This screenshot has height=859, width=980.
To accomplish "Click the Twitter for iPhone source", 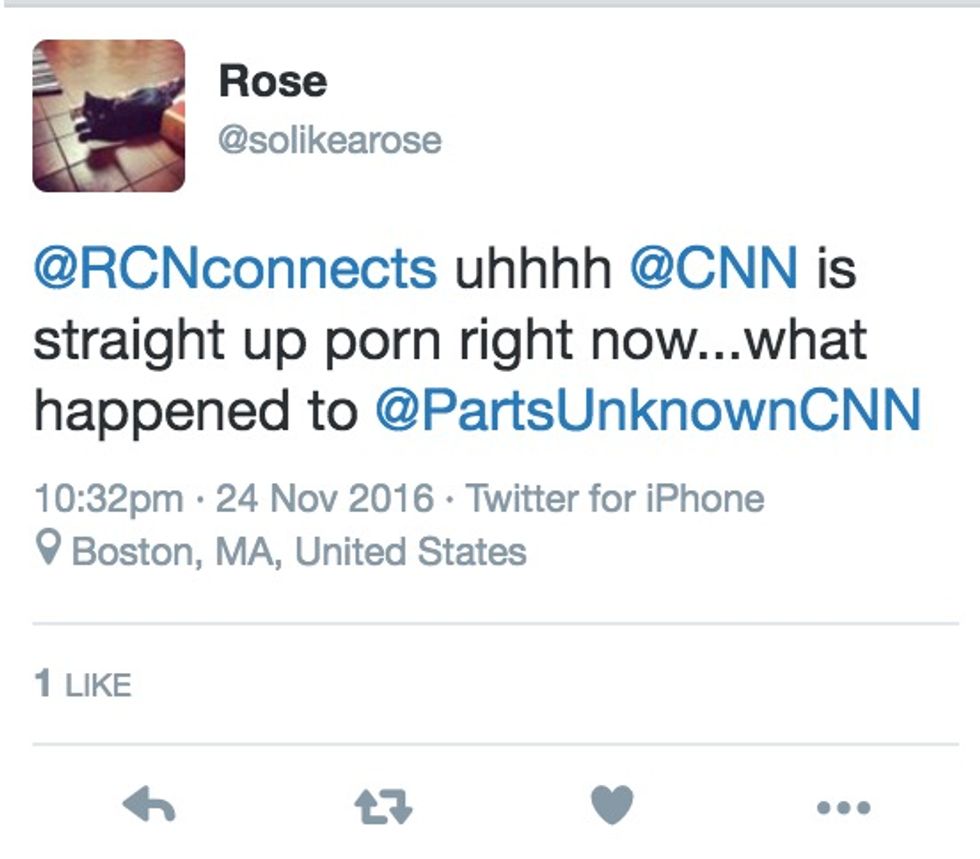I will (x=615, y=498).
